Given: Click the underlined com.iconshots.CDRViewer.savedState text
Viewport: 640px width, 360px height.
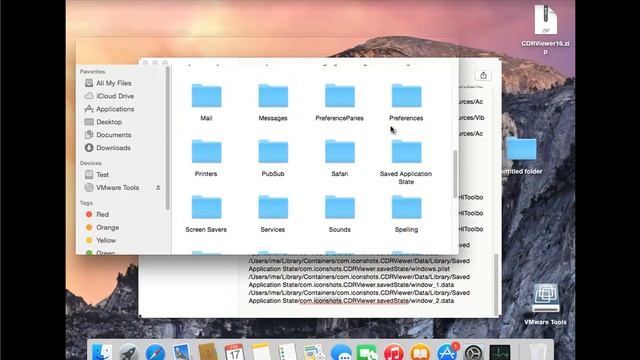Looking at the screenshot, I should tap(354, 301).
